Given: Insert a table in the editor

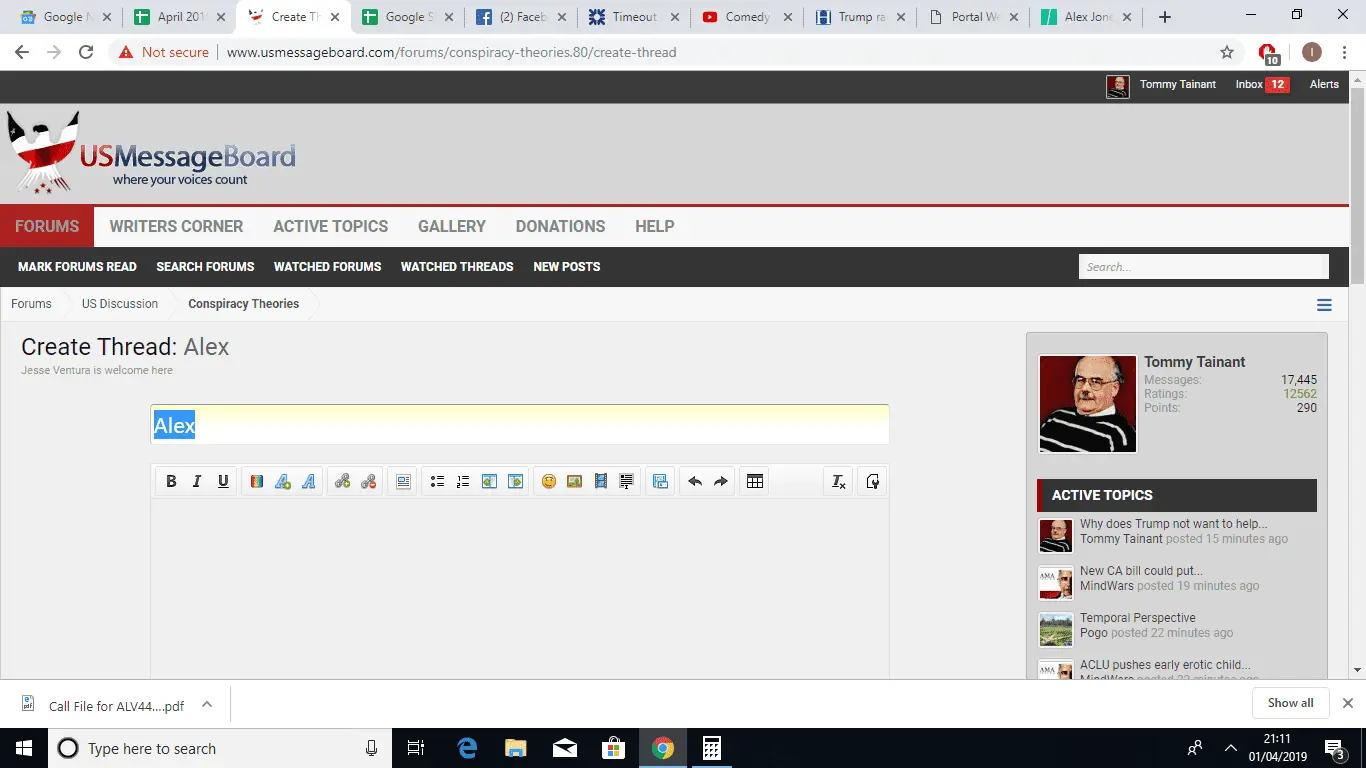Looking at the screenshot, I should 755,482.
